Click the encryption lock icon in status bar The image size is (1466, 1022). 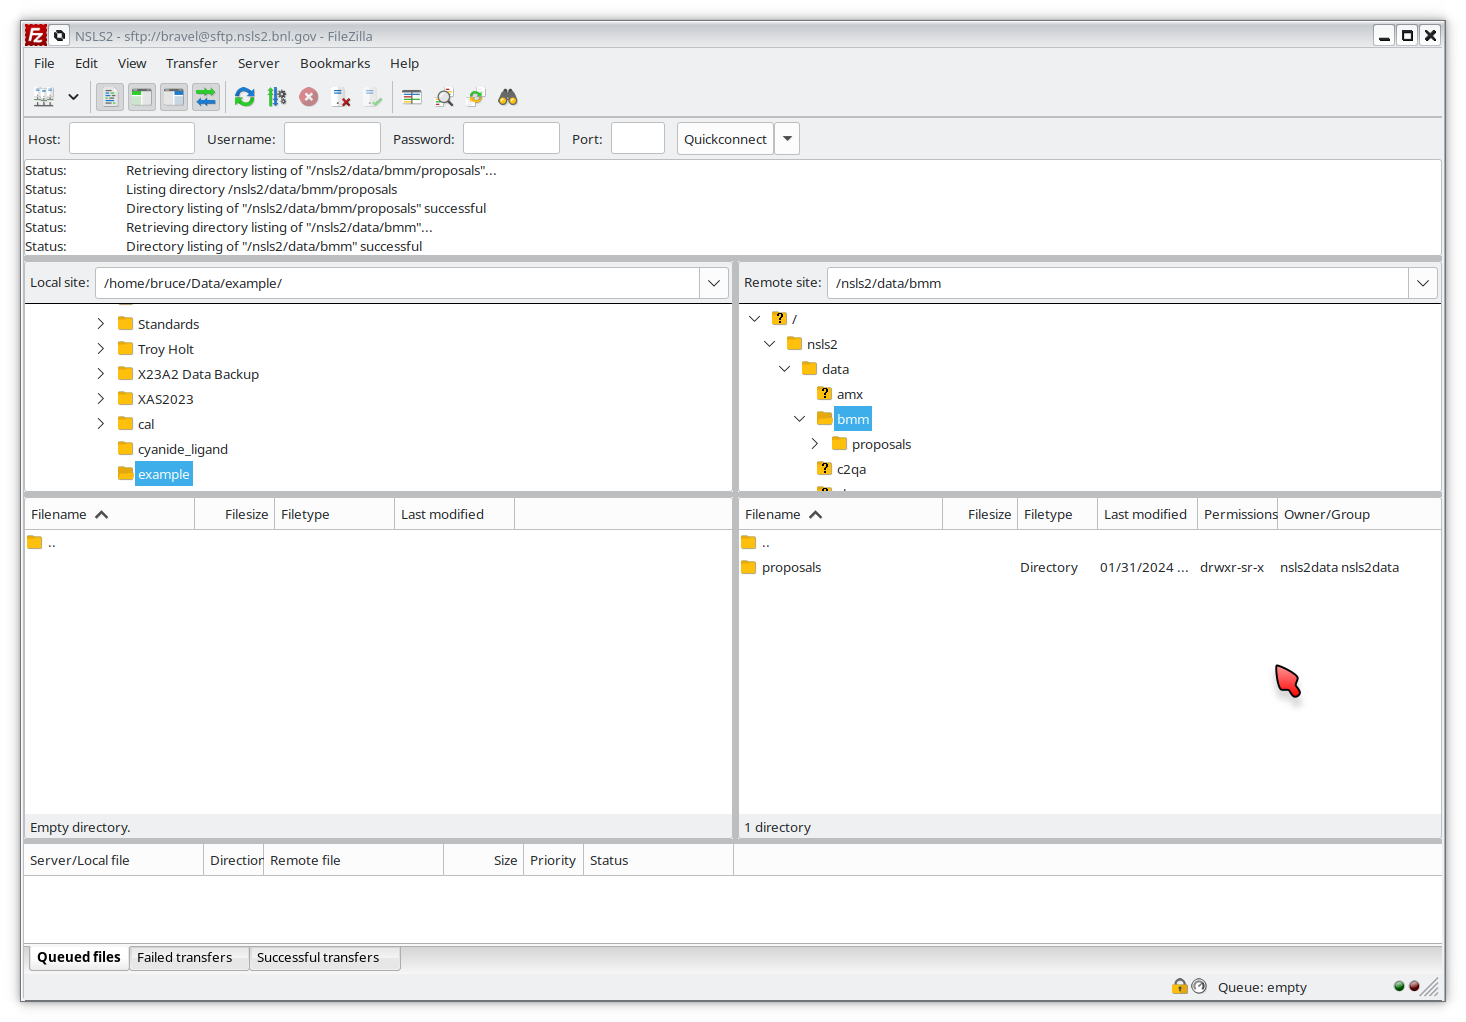1180,986
